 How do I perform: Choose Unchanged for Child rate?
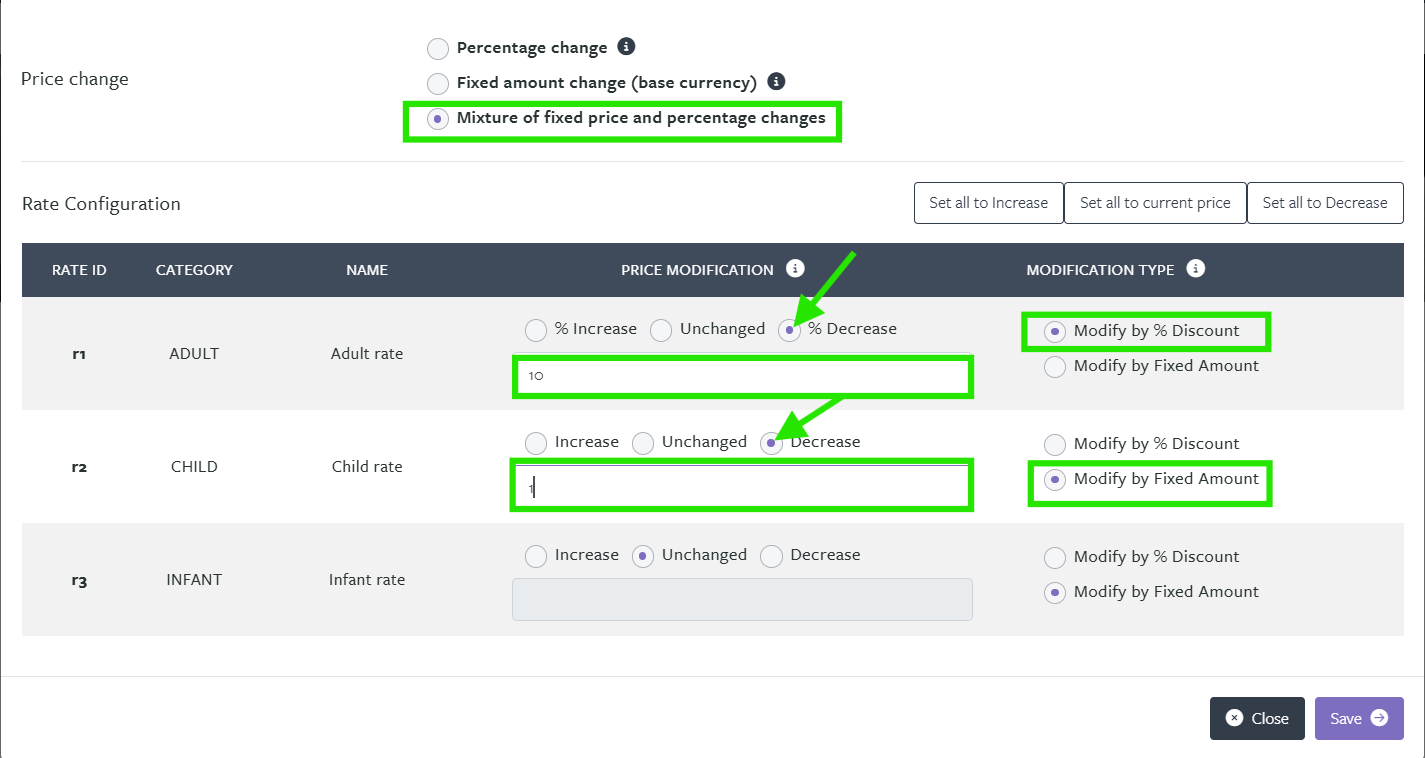[x=643, y=443]
